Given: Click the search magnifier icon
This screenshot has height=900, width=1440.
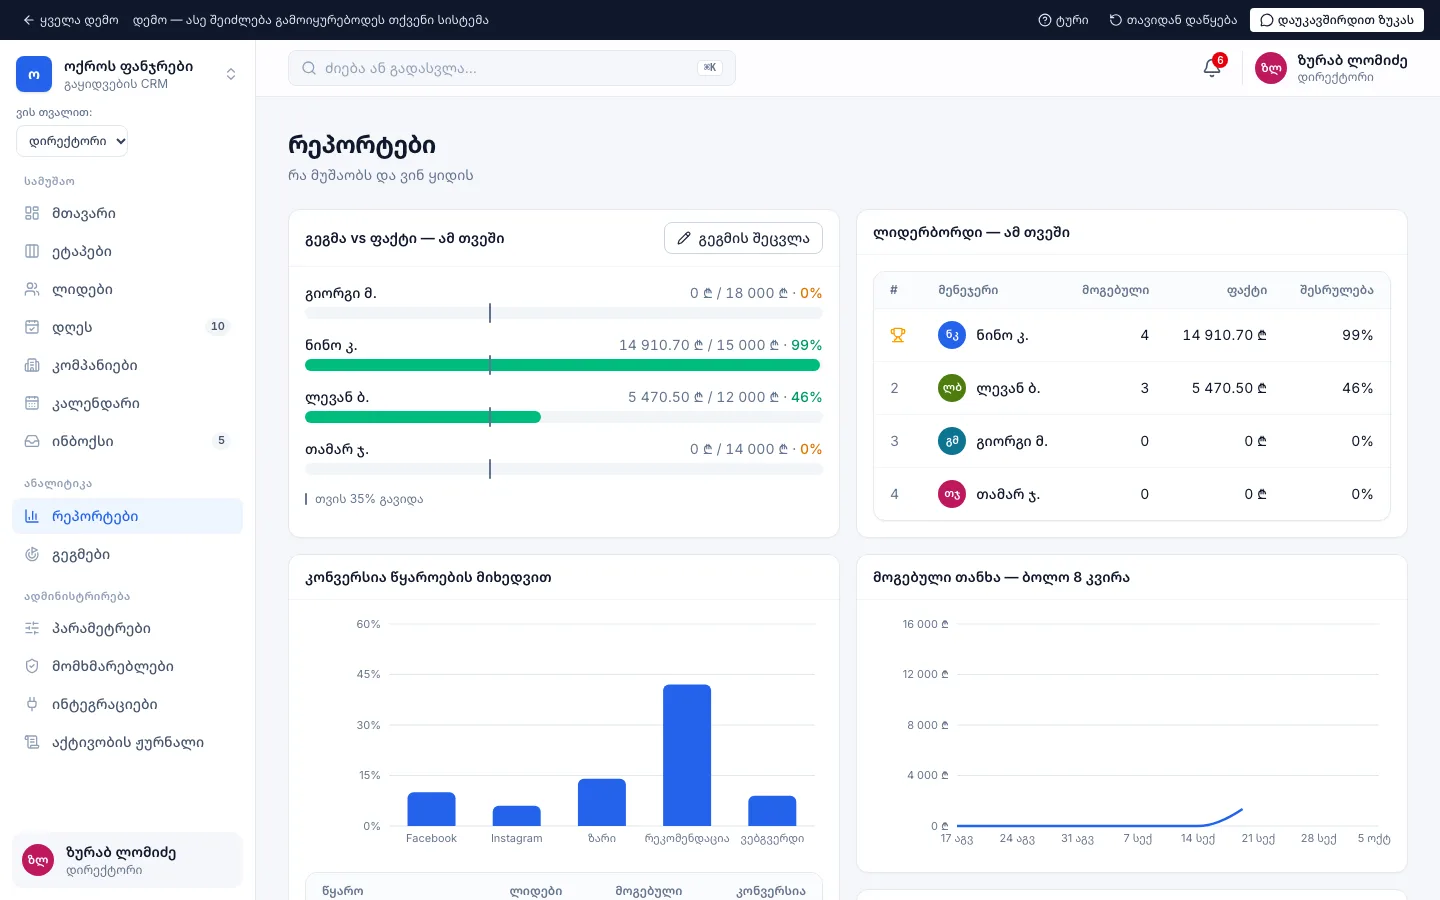Looking at the screenshot, I should tap(309, 68).
